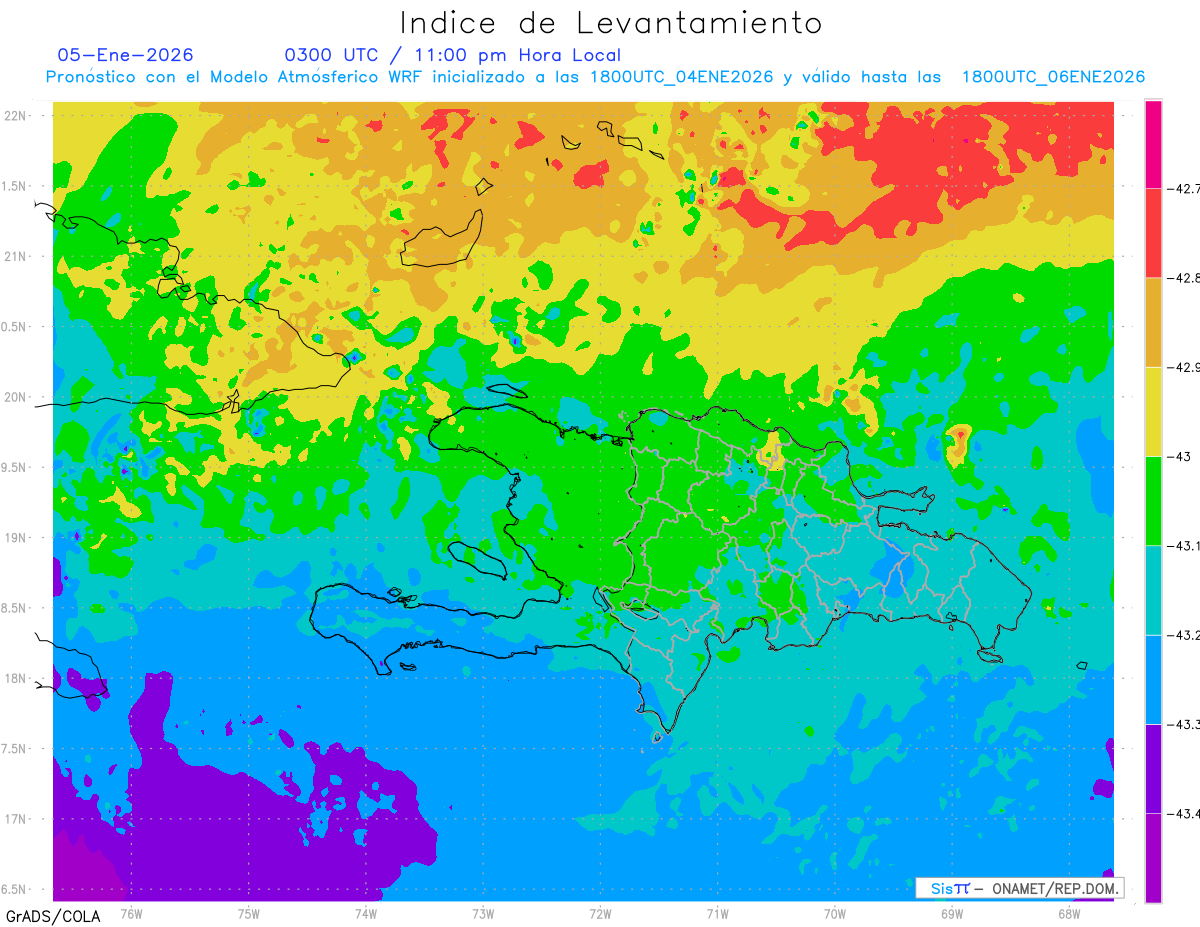Click the '68W' longitude label
Image resolution: width=1200 pixels, height=927 pixels.
click(x=1069, y=914)
